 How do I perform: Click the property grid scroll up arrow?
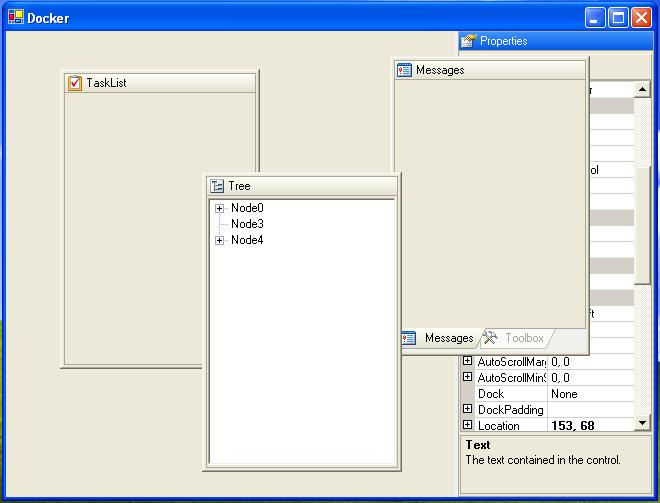coord(642,89)
